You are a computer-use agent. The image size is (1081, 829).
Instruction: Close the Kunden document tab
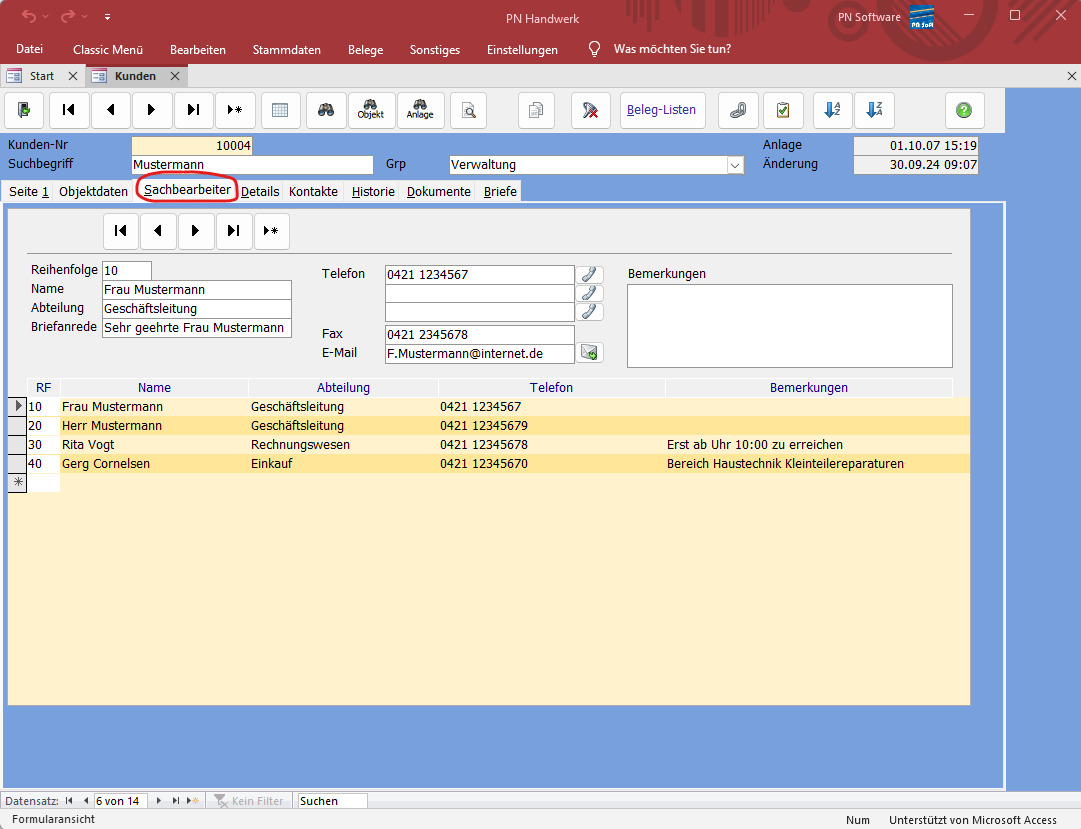pyautogui.click(x=175, y=76)
